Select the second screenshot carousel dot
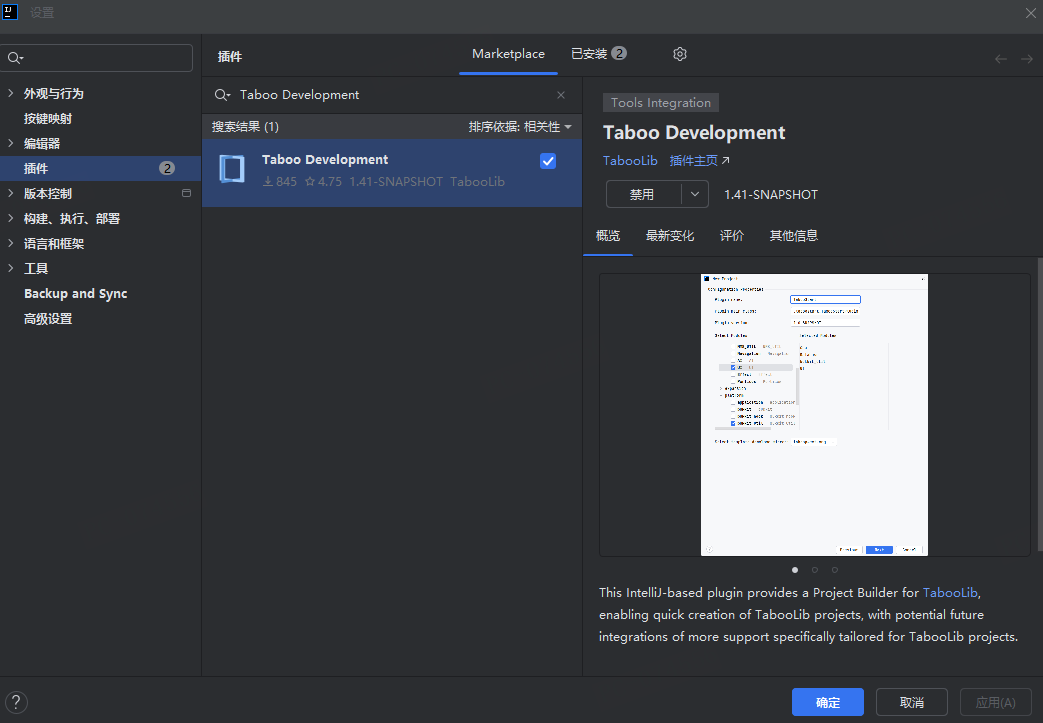 coord(815,570)
